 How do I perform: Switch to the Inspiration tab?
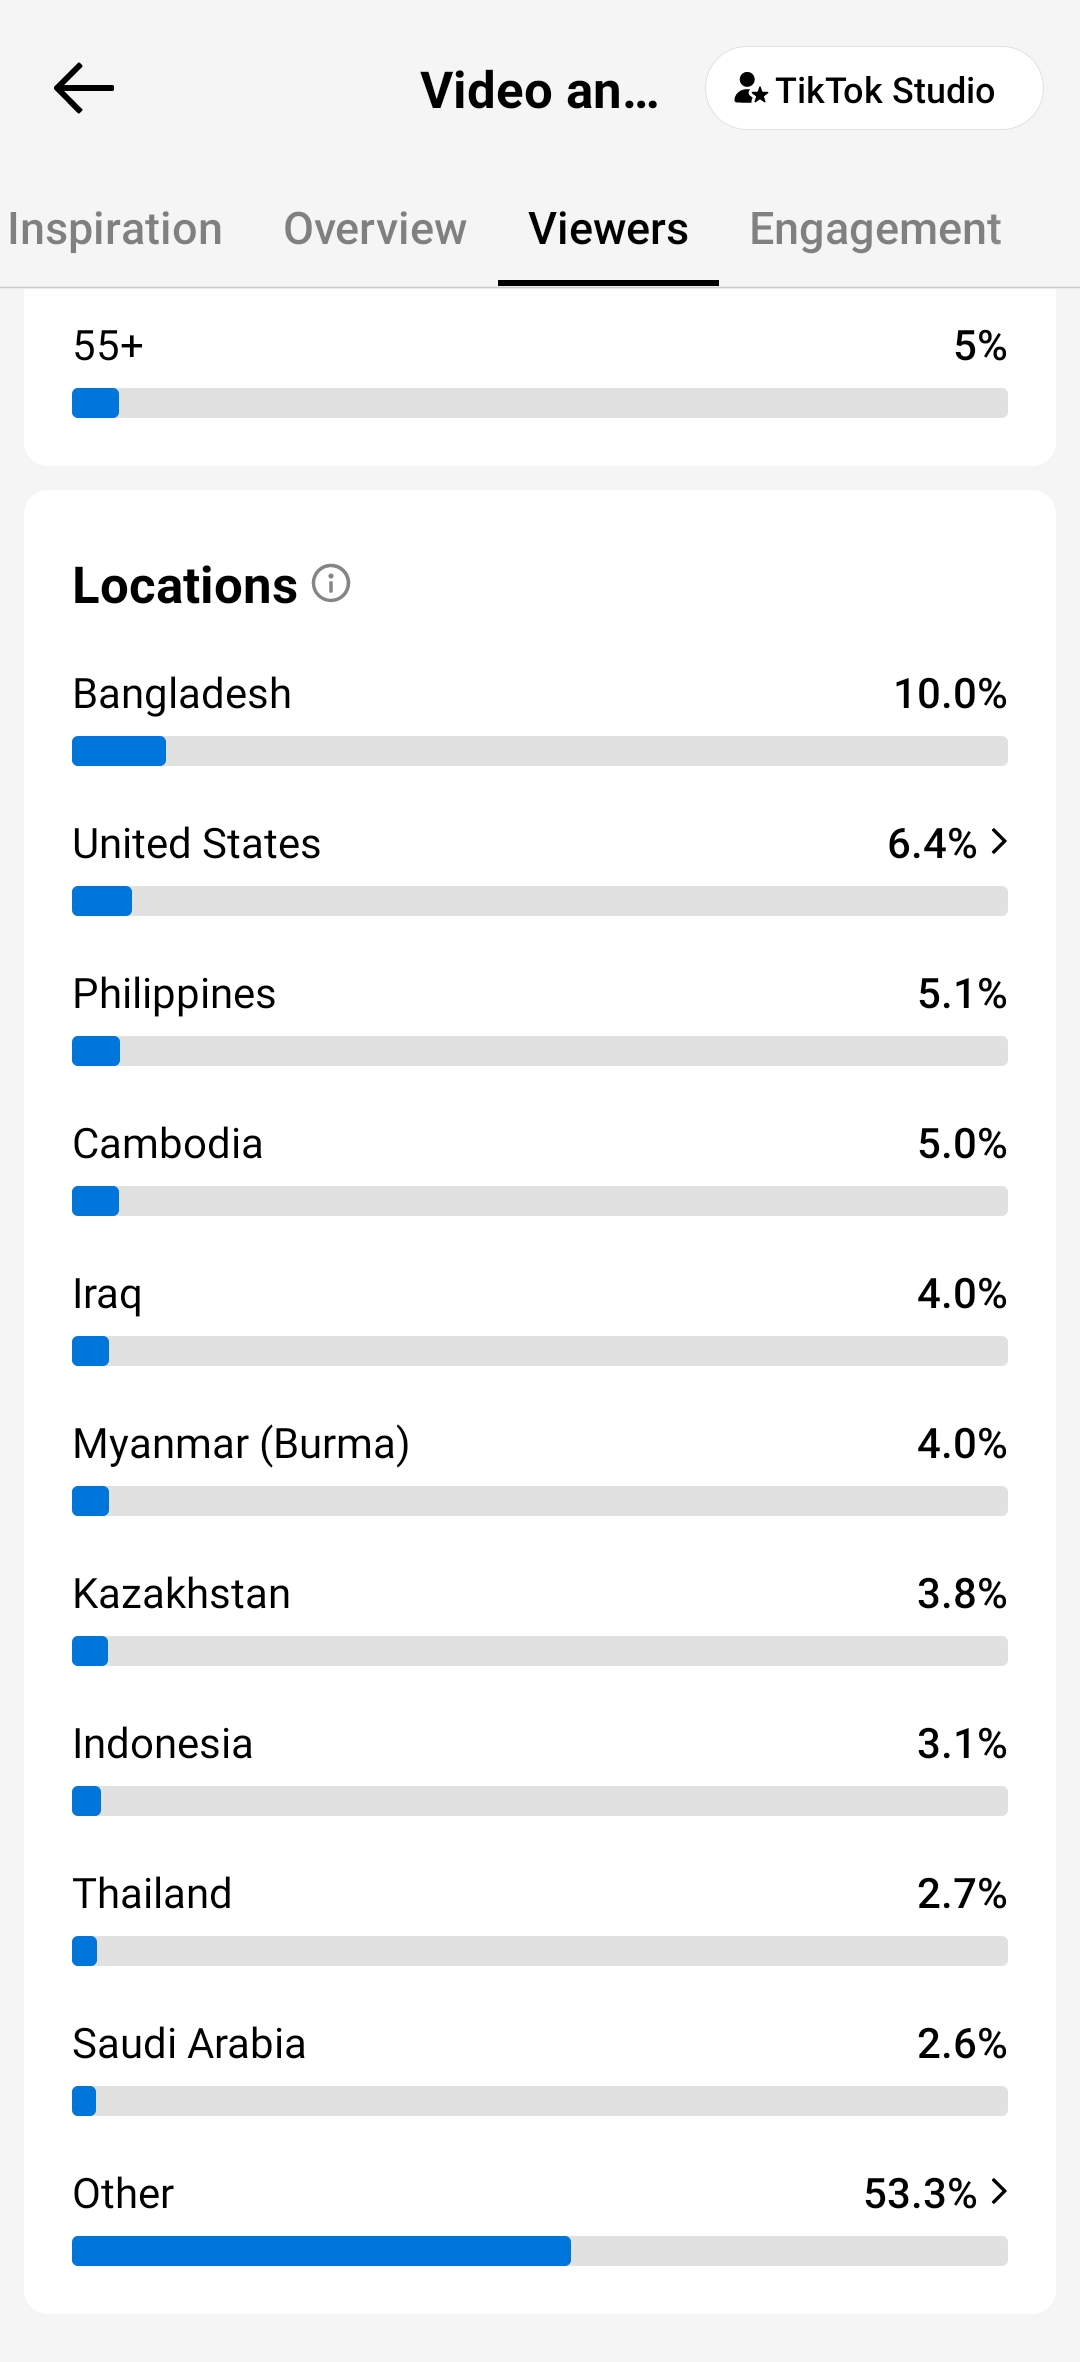click(x=115, y=229)
